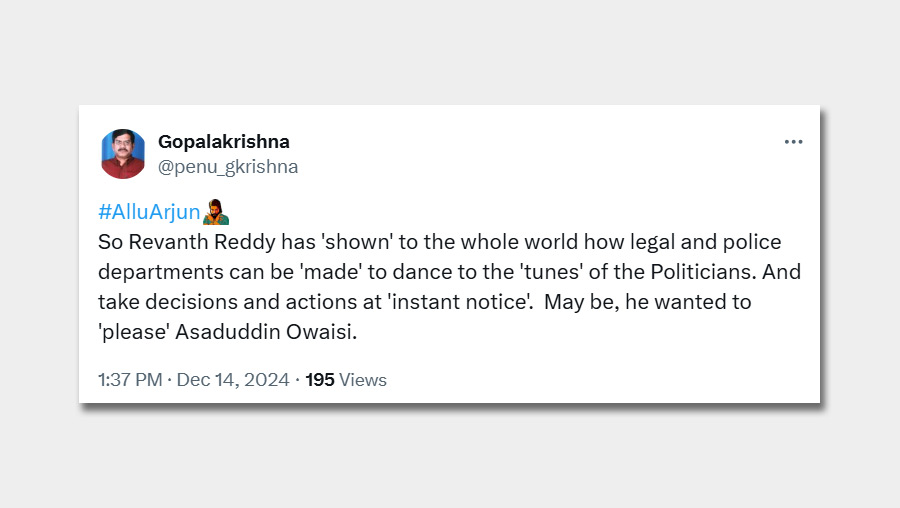Click the Views label after the count
The image size is (900, 508).
[363, 380]
